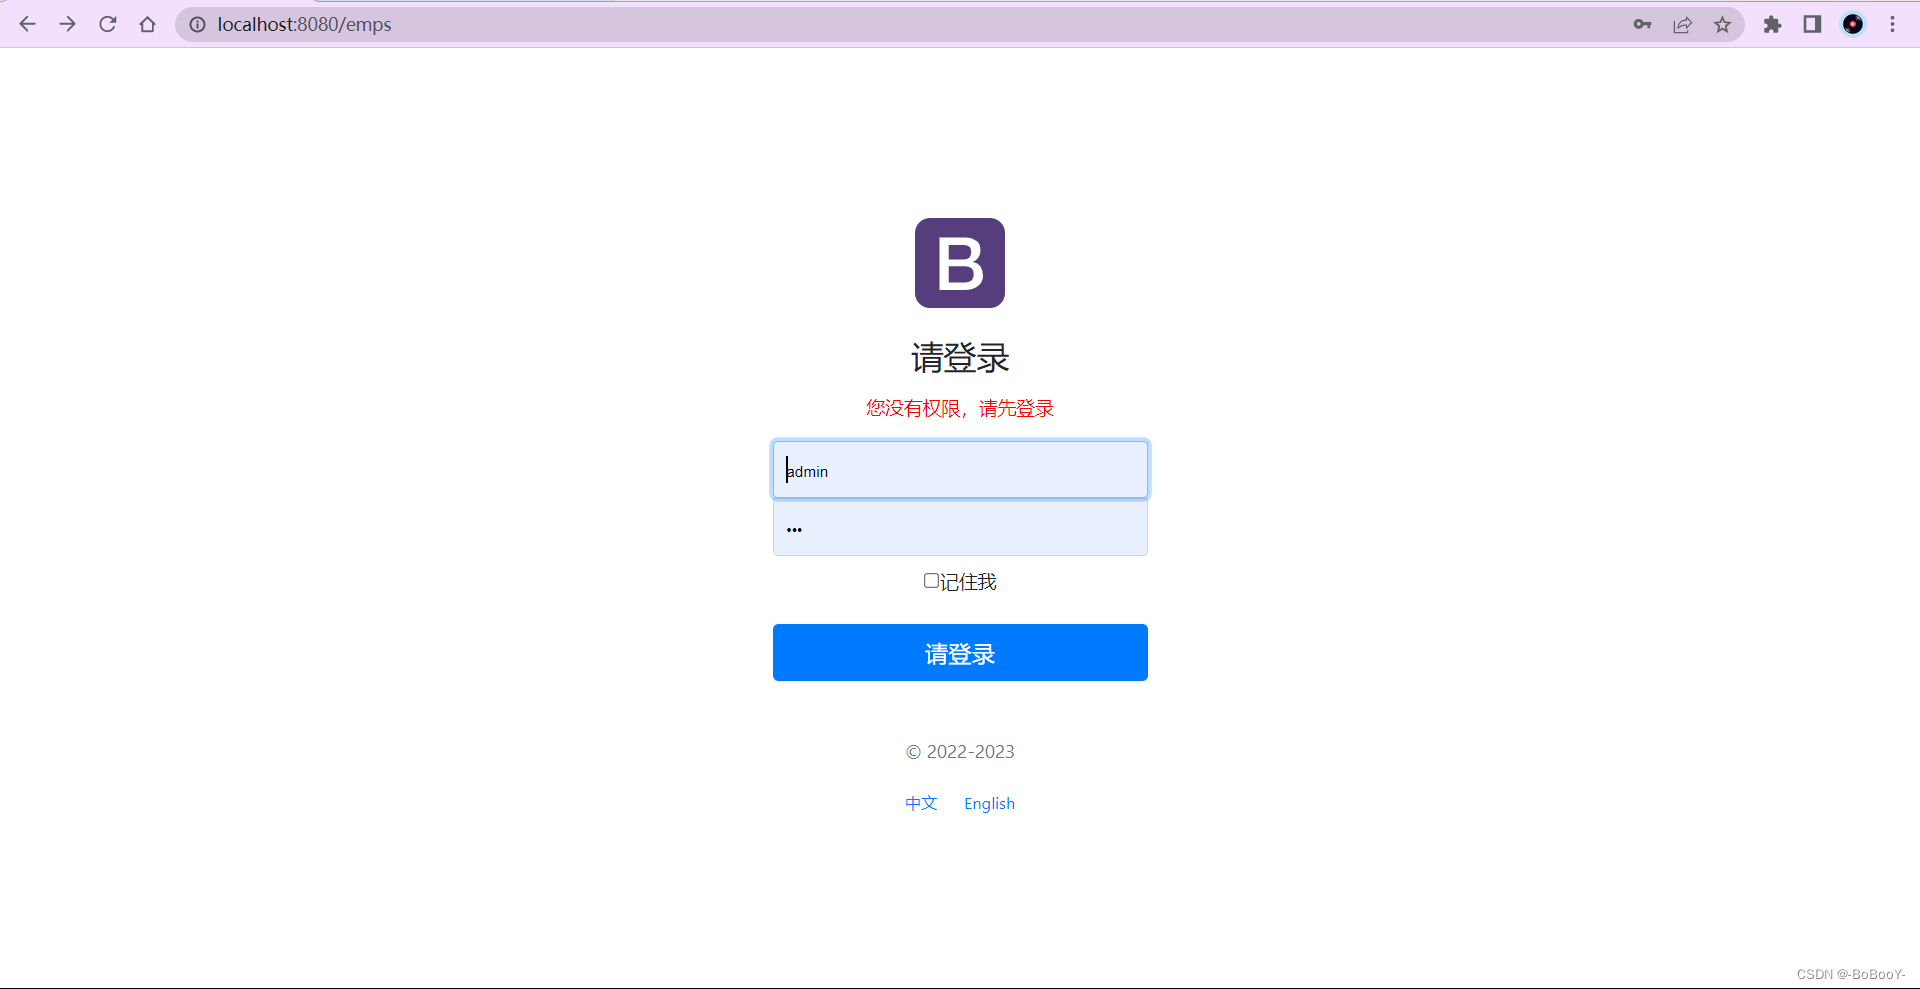Share this page via share icon

point(1682,24)
